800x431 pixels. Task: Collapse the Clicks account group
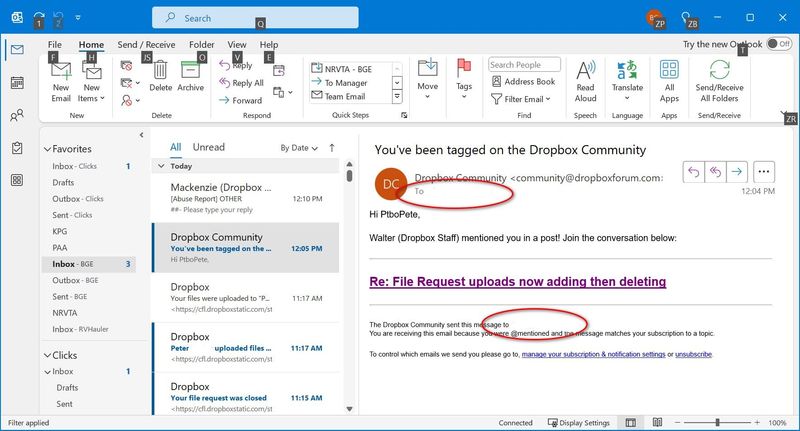pyautogui.click(x=47, y=355)
